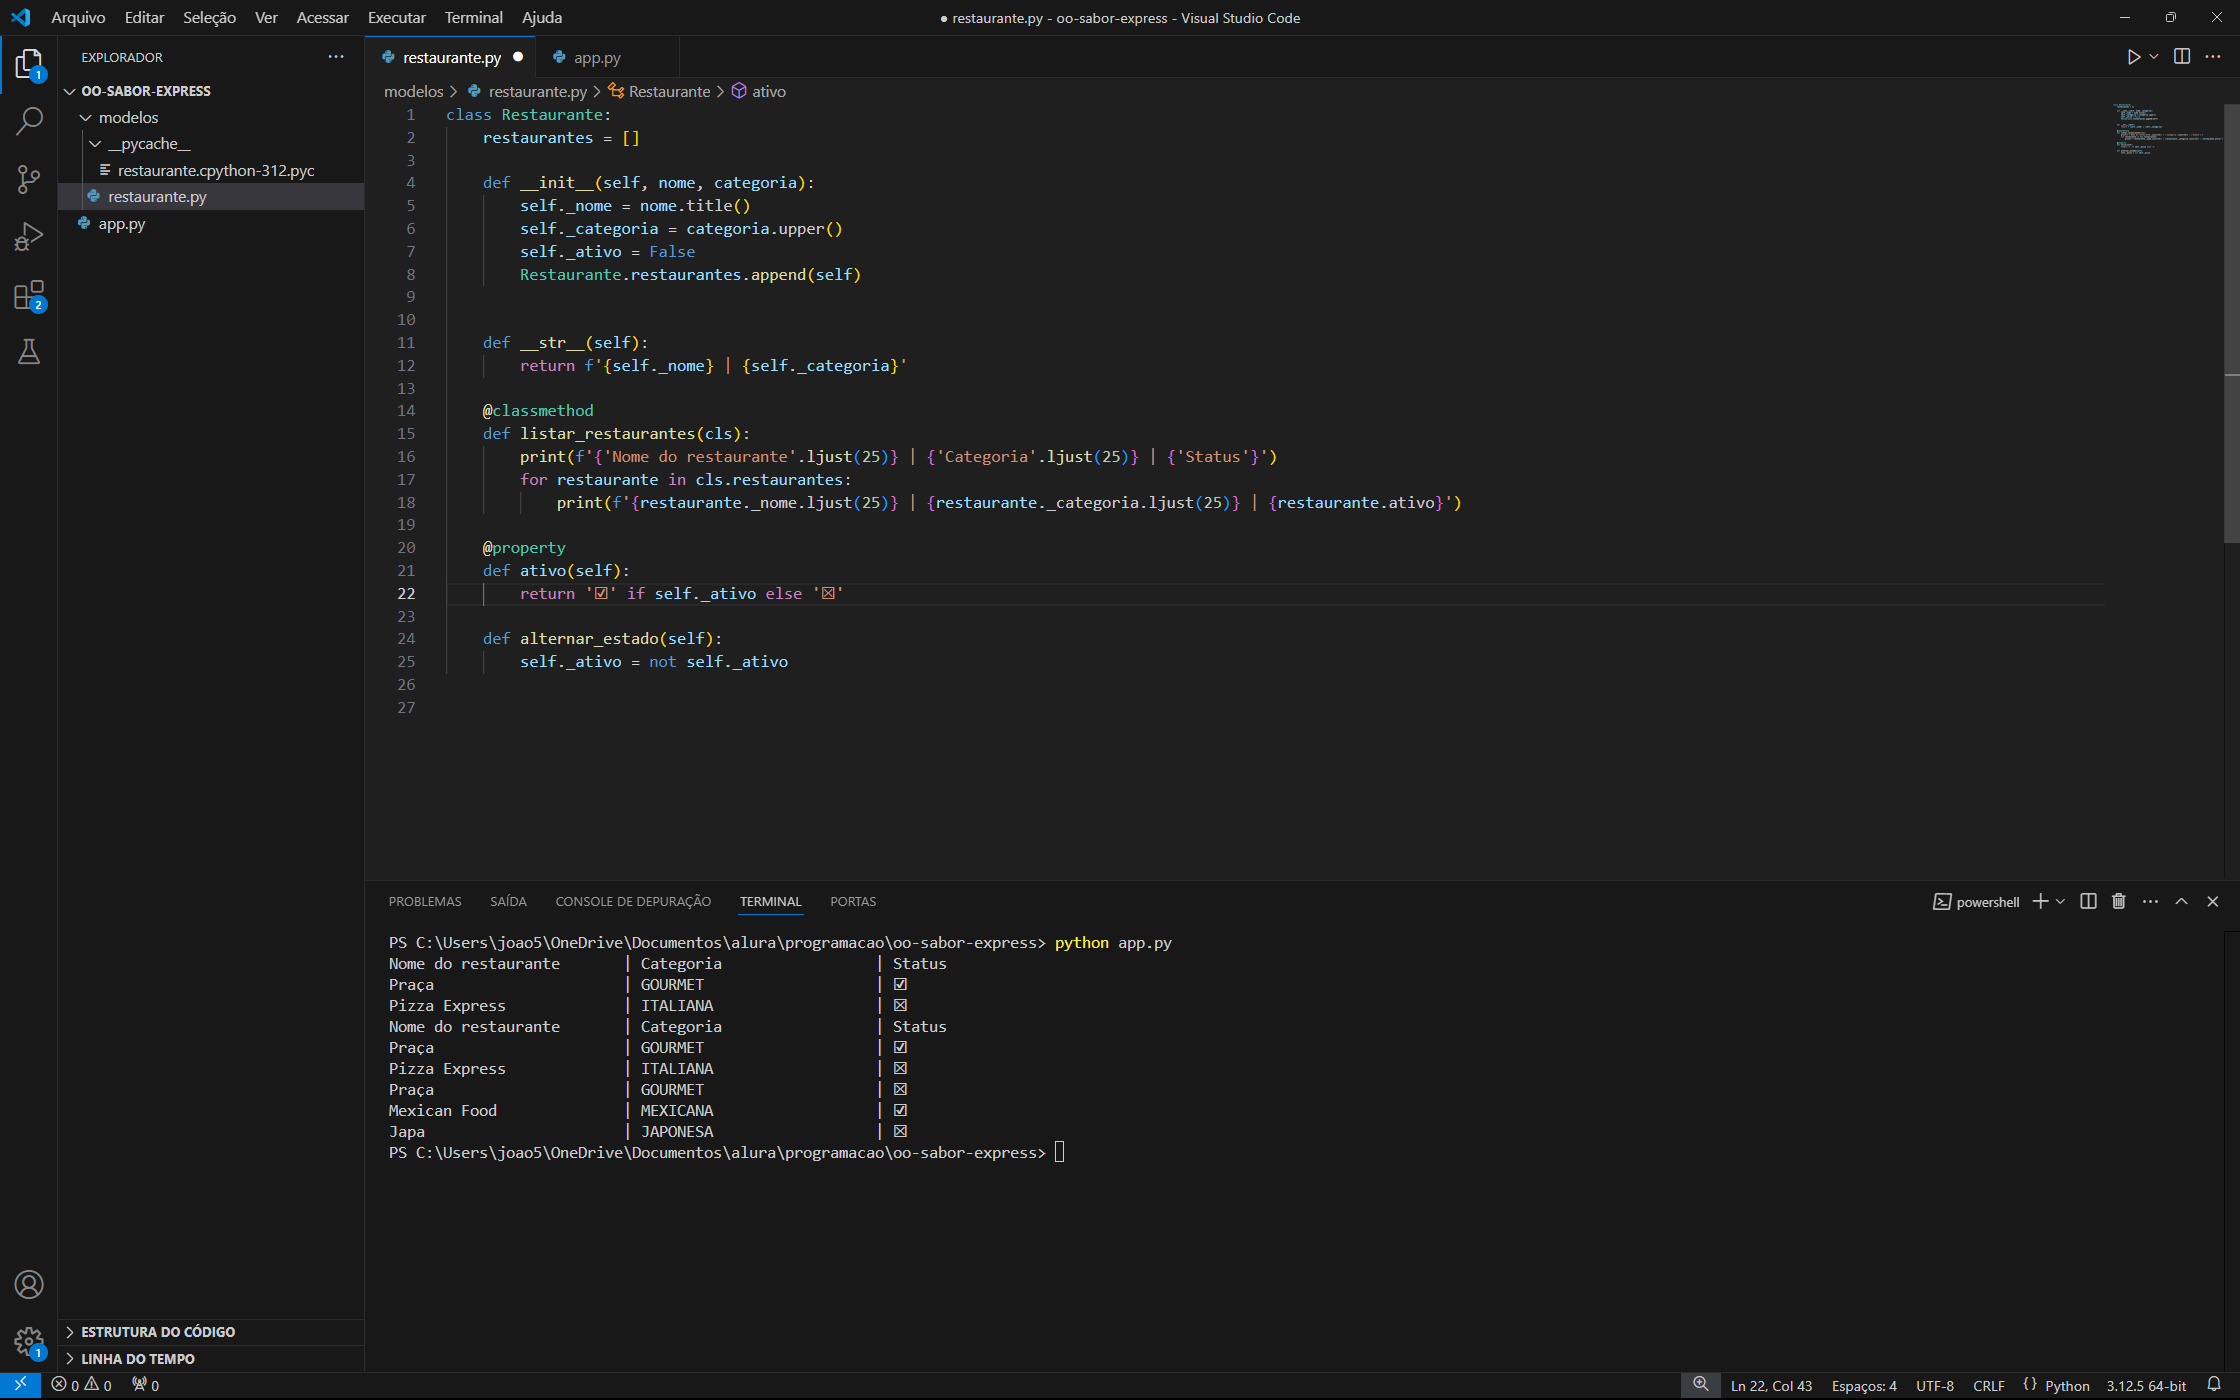Open zoom magnifier in status bar
Viewport: 2240px width, 1400px height.
(x=1701, y=1386)
